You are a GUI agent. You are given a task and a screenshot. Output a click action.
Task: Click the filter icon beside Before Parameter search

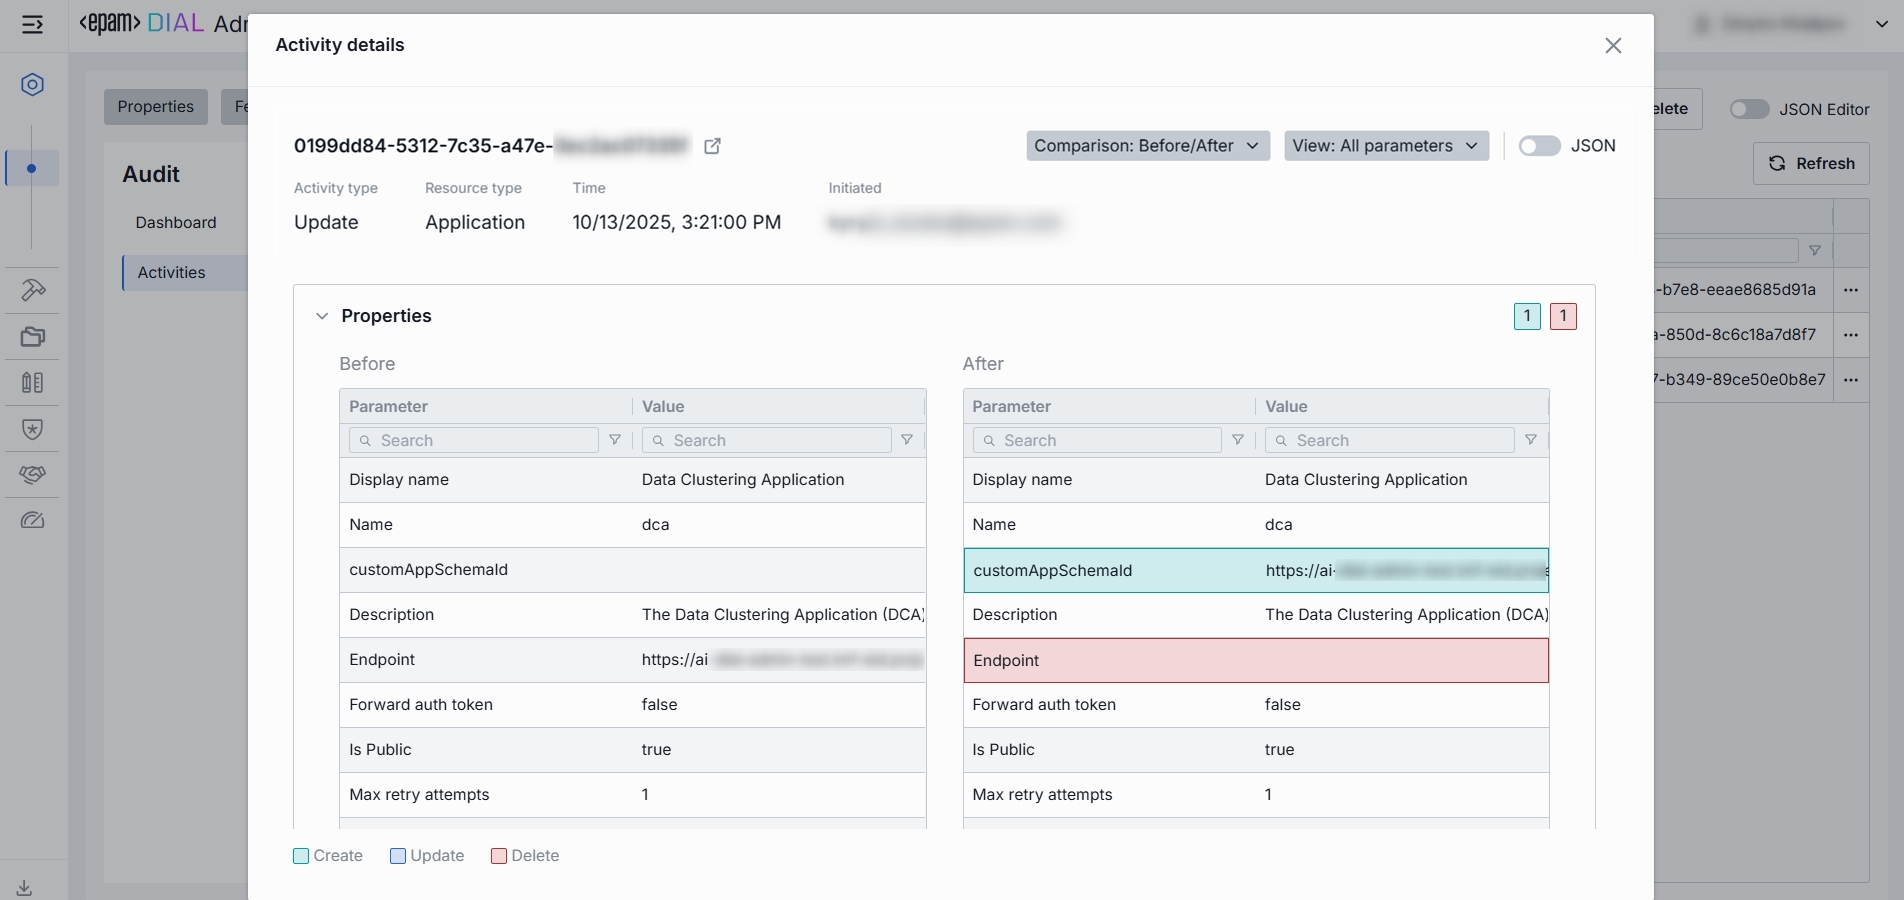coord(615,440)
